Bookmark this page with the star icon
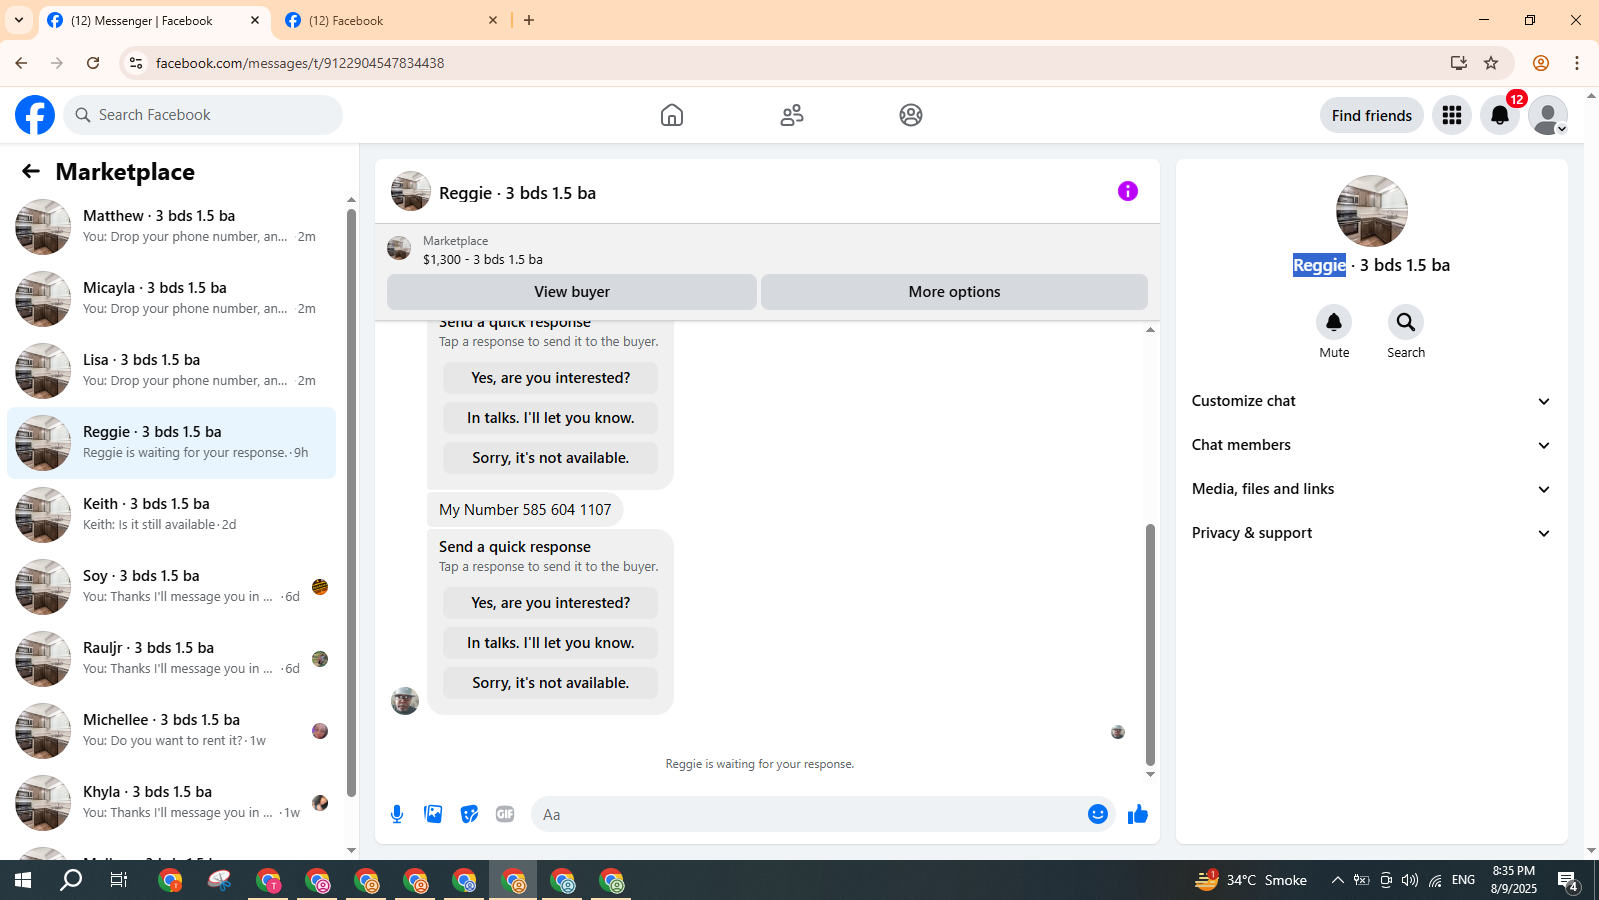1599x900 pixels. pyautogui.click(x=1491, y=63)
